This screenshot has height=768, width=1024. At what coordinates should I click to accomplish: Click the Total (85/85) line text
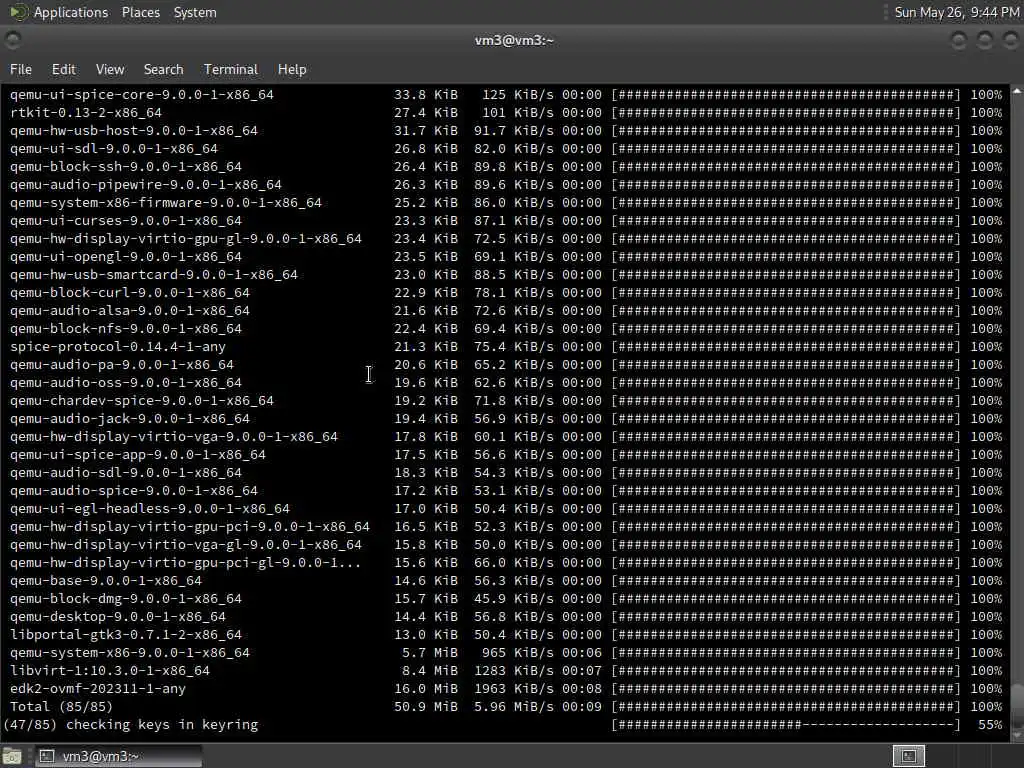[x=61, y=707]
